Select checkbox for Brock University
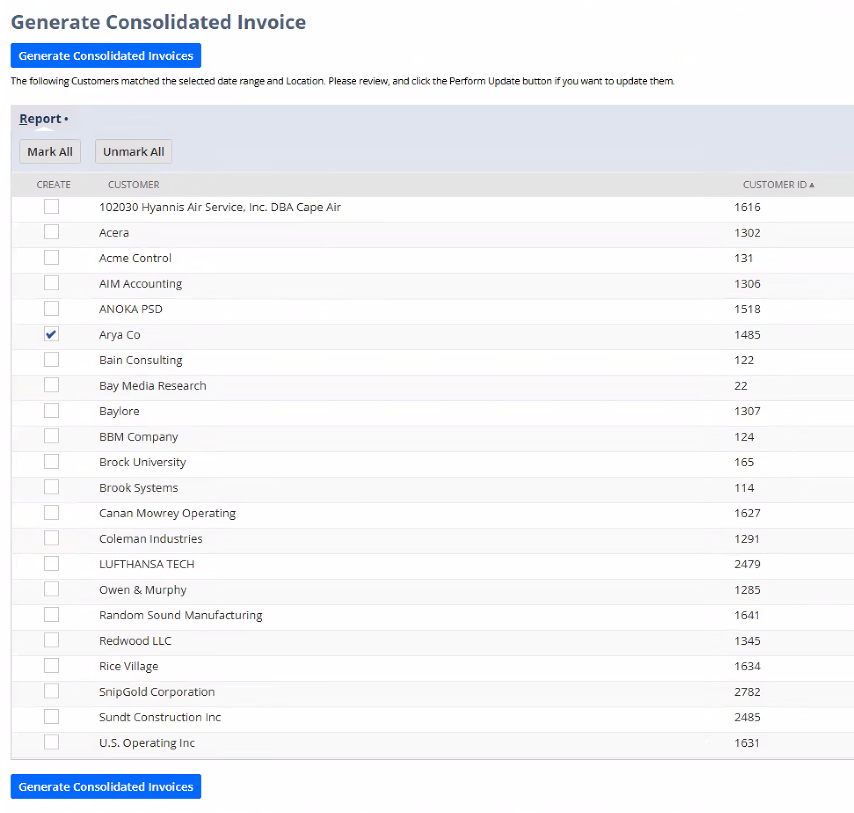The width and height of the screenshot is (854, 813). (x=51, y=462)
